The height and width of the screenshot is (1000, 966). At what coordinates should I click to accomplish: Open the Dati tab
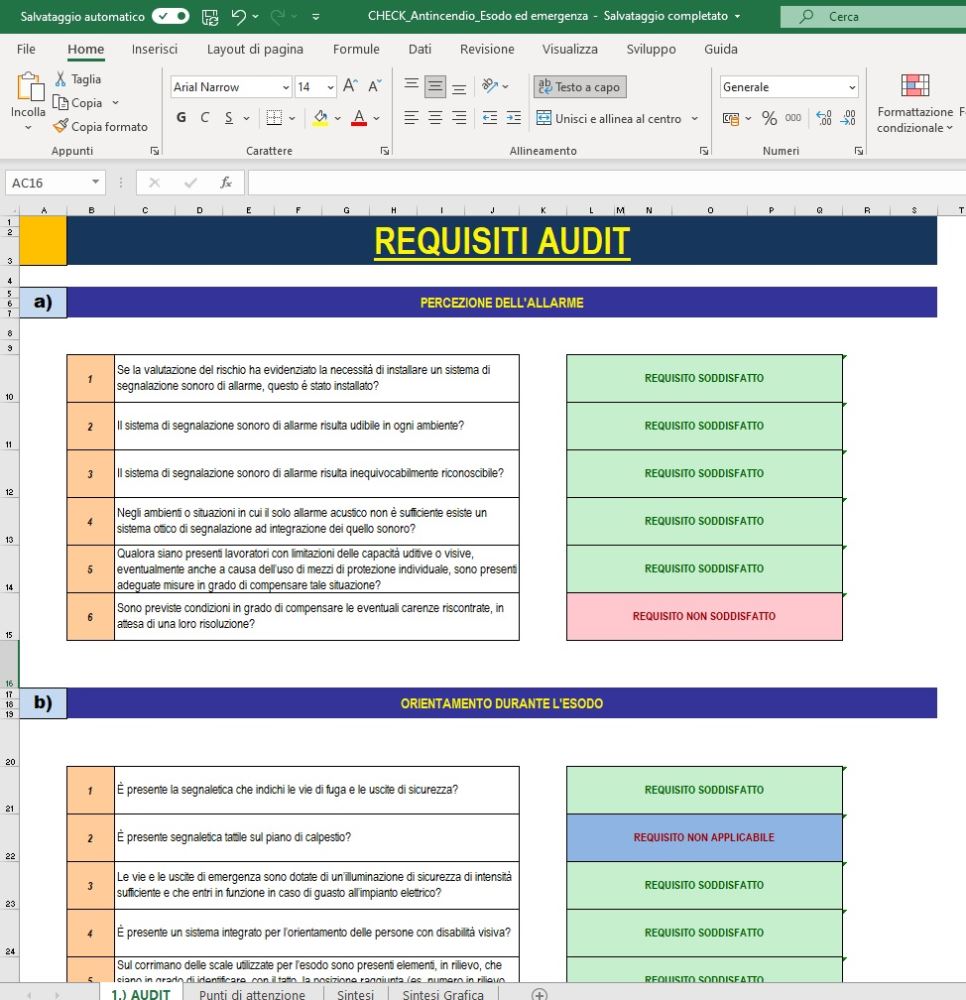[420, 49]
